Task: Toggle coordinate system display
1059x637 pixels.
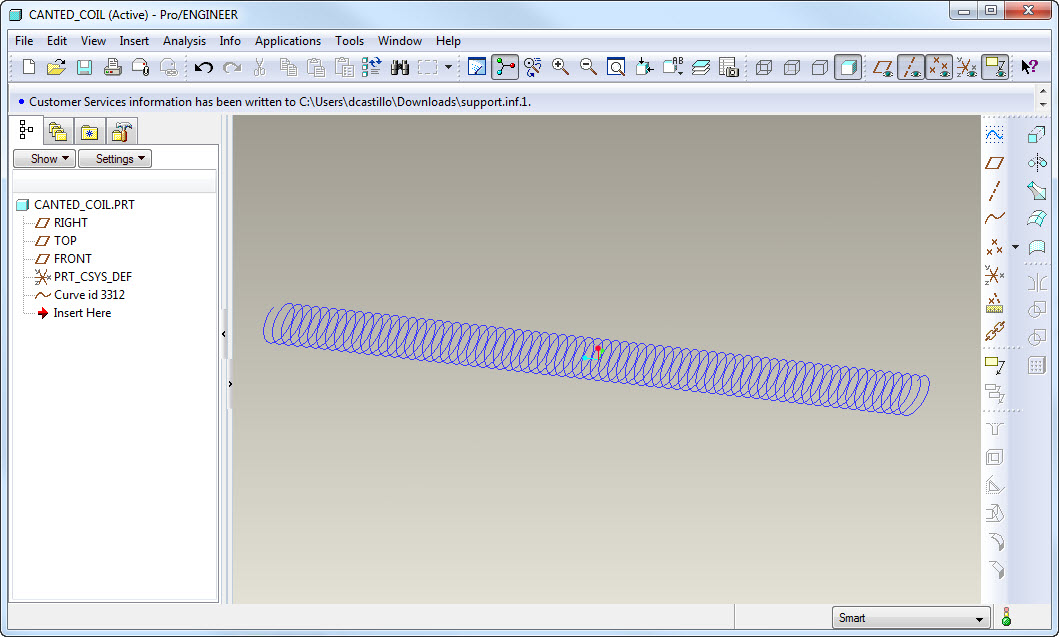Action: coord(966,67)
